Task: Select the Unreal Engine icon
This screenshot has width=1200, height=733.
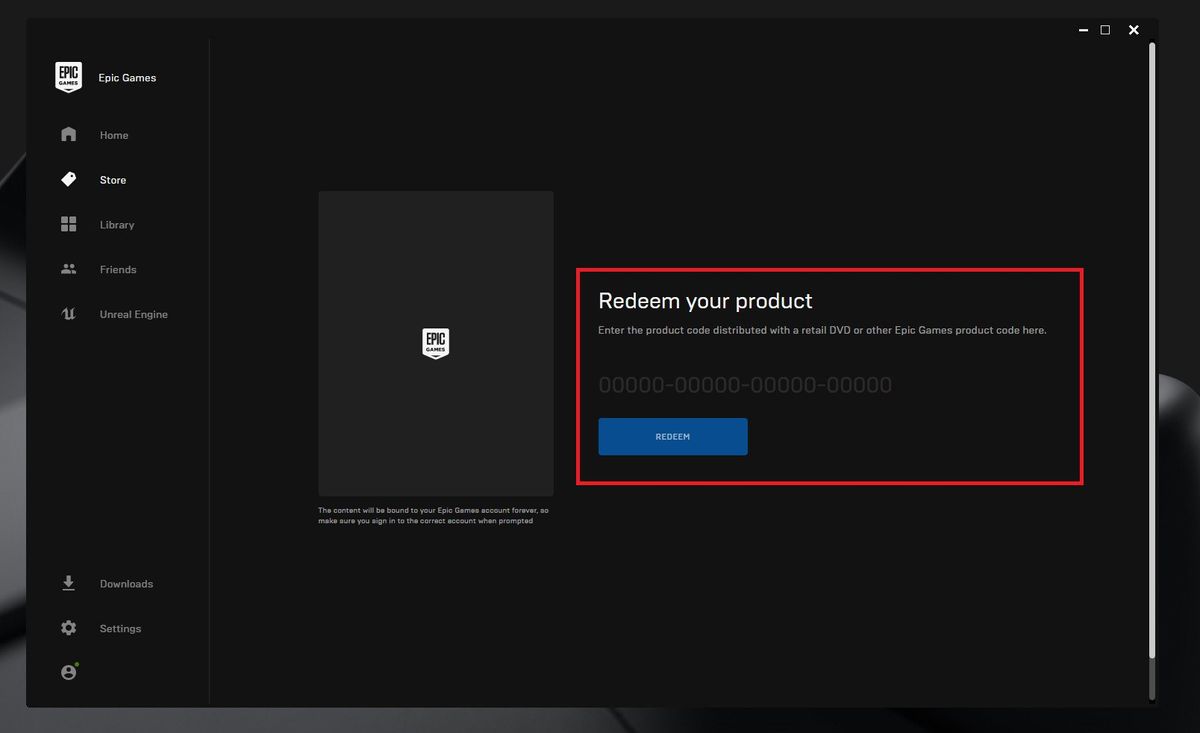Action: click(x=68, y=313)
